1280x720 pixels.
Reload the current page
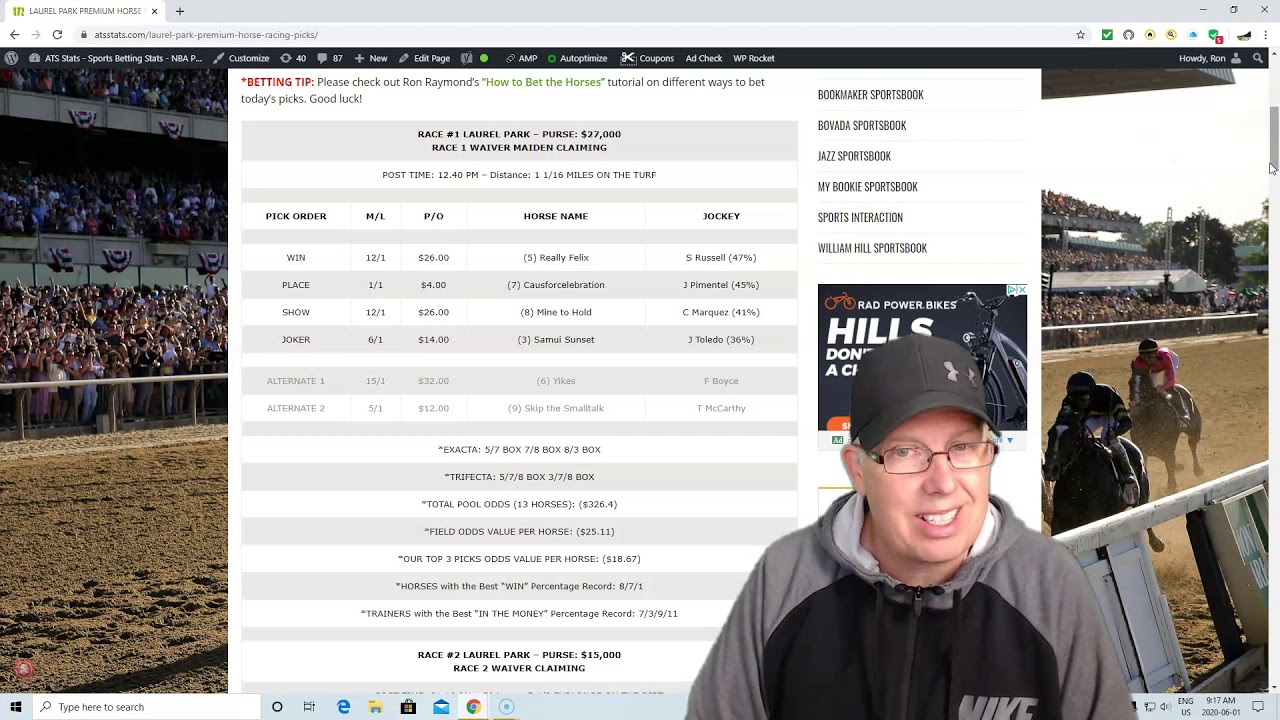tap(57, 35)
